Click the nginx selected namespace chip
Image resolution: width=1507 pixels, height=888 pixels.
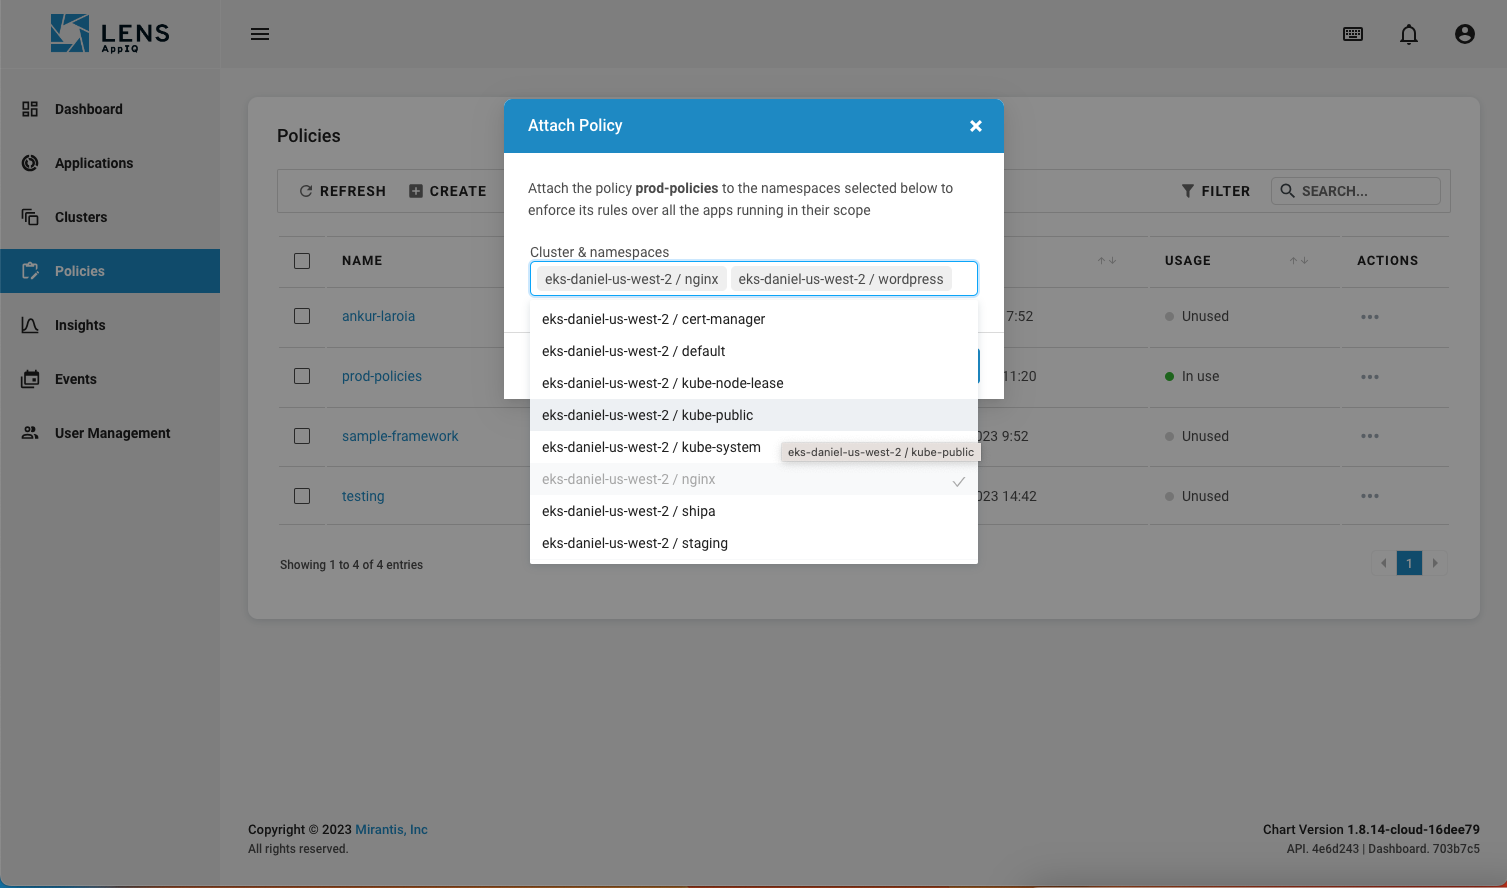click(x=632, y=279)
